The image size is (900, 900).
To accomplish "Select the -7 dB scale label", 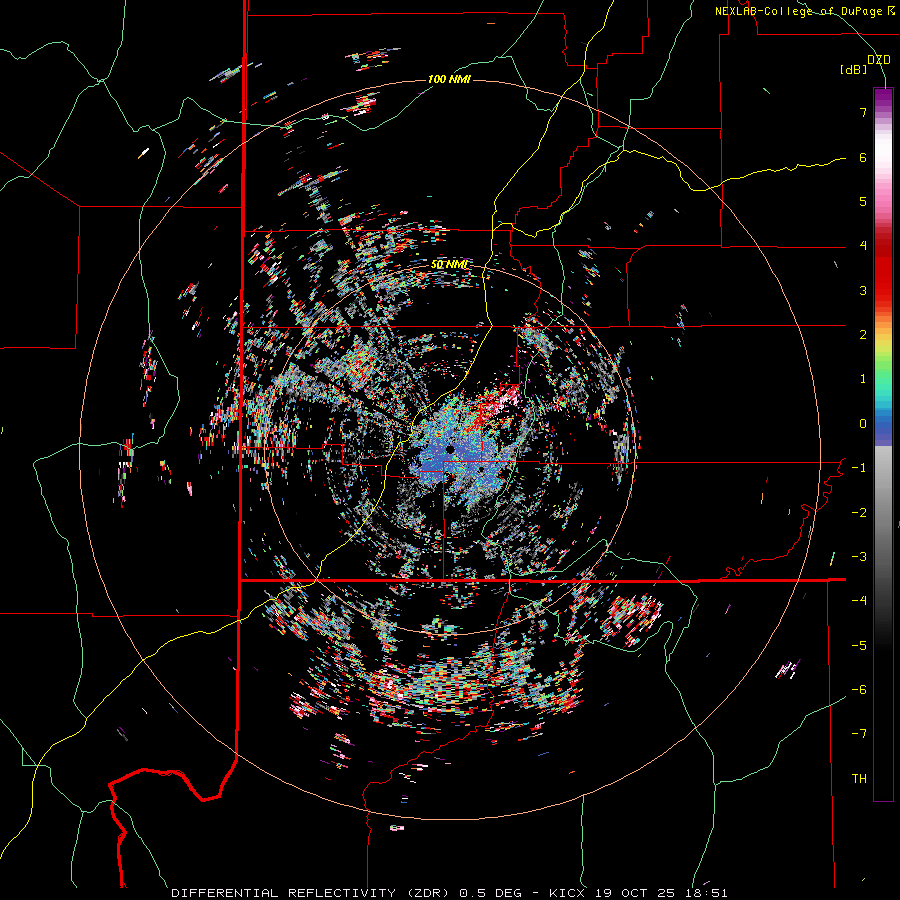I will tap(859, 734).
